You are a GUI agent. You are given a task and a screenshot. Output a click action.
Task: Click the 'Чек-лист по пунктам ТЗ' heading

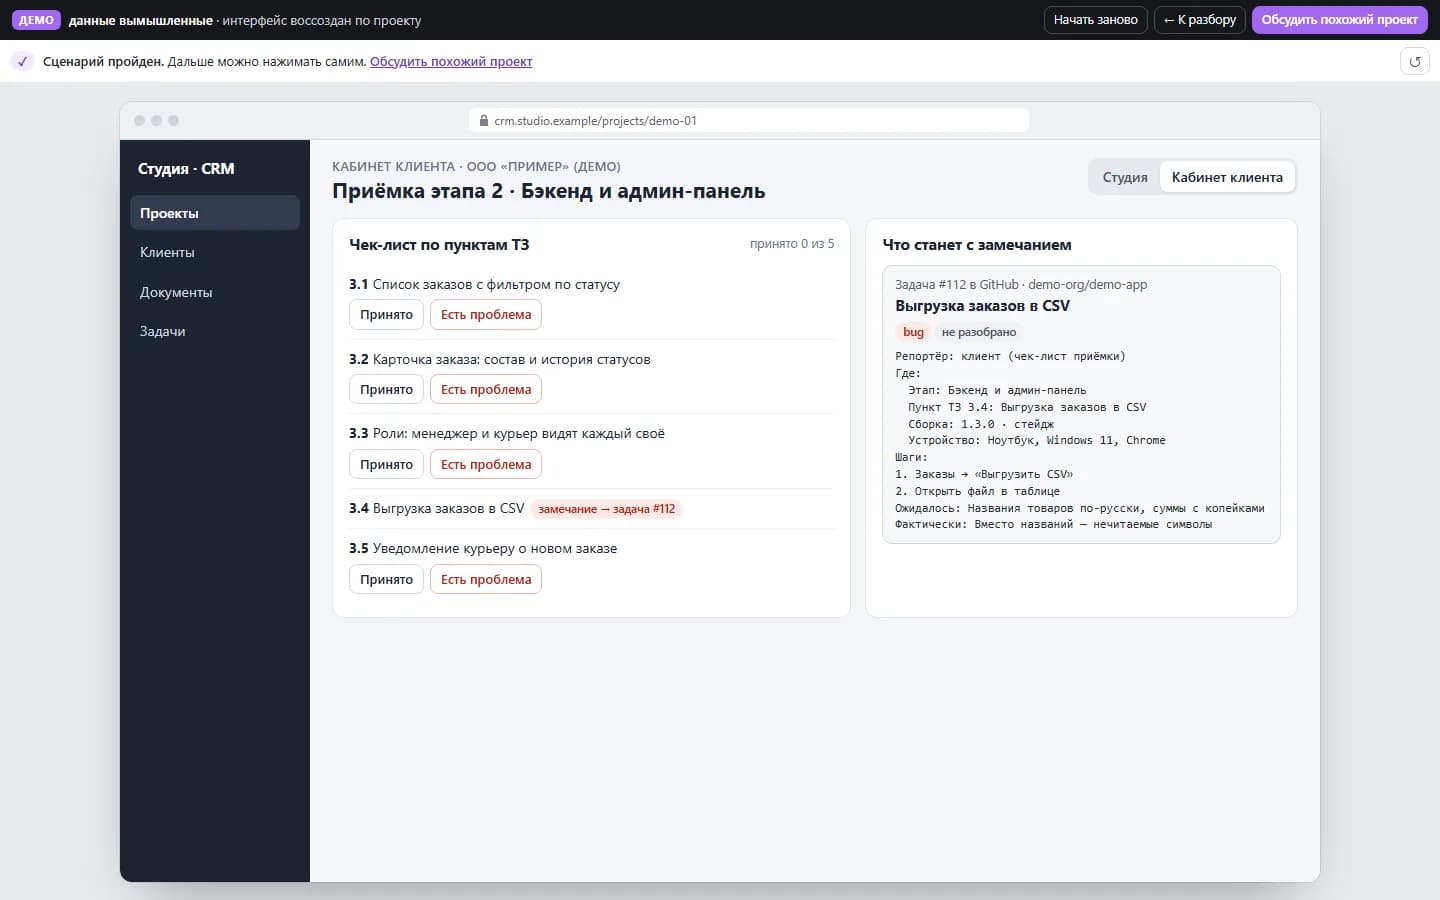pos(439,245)
